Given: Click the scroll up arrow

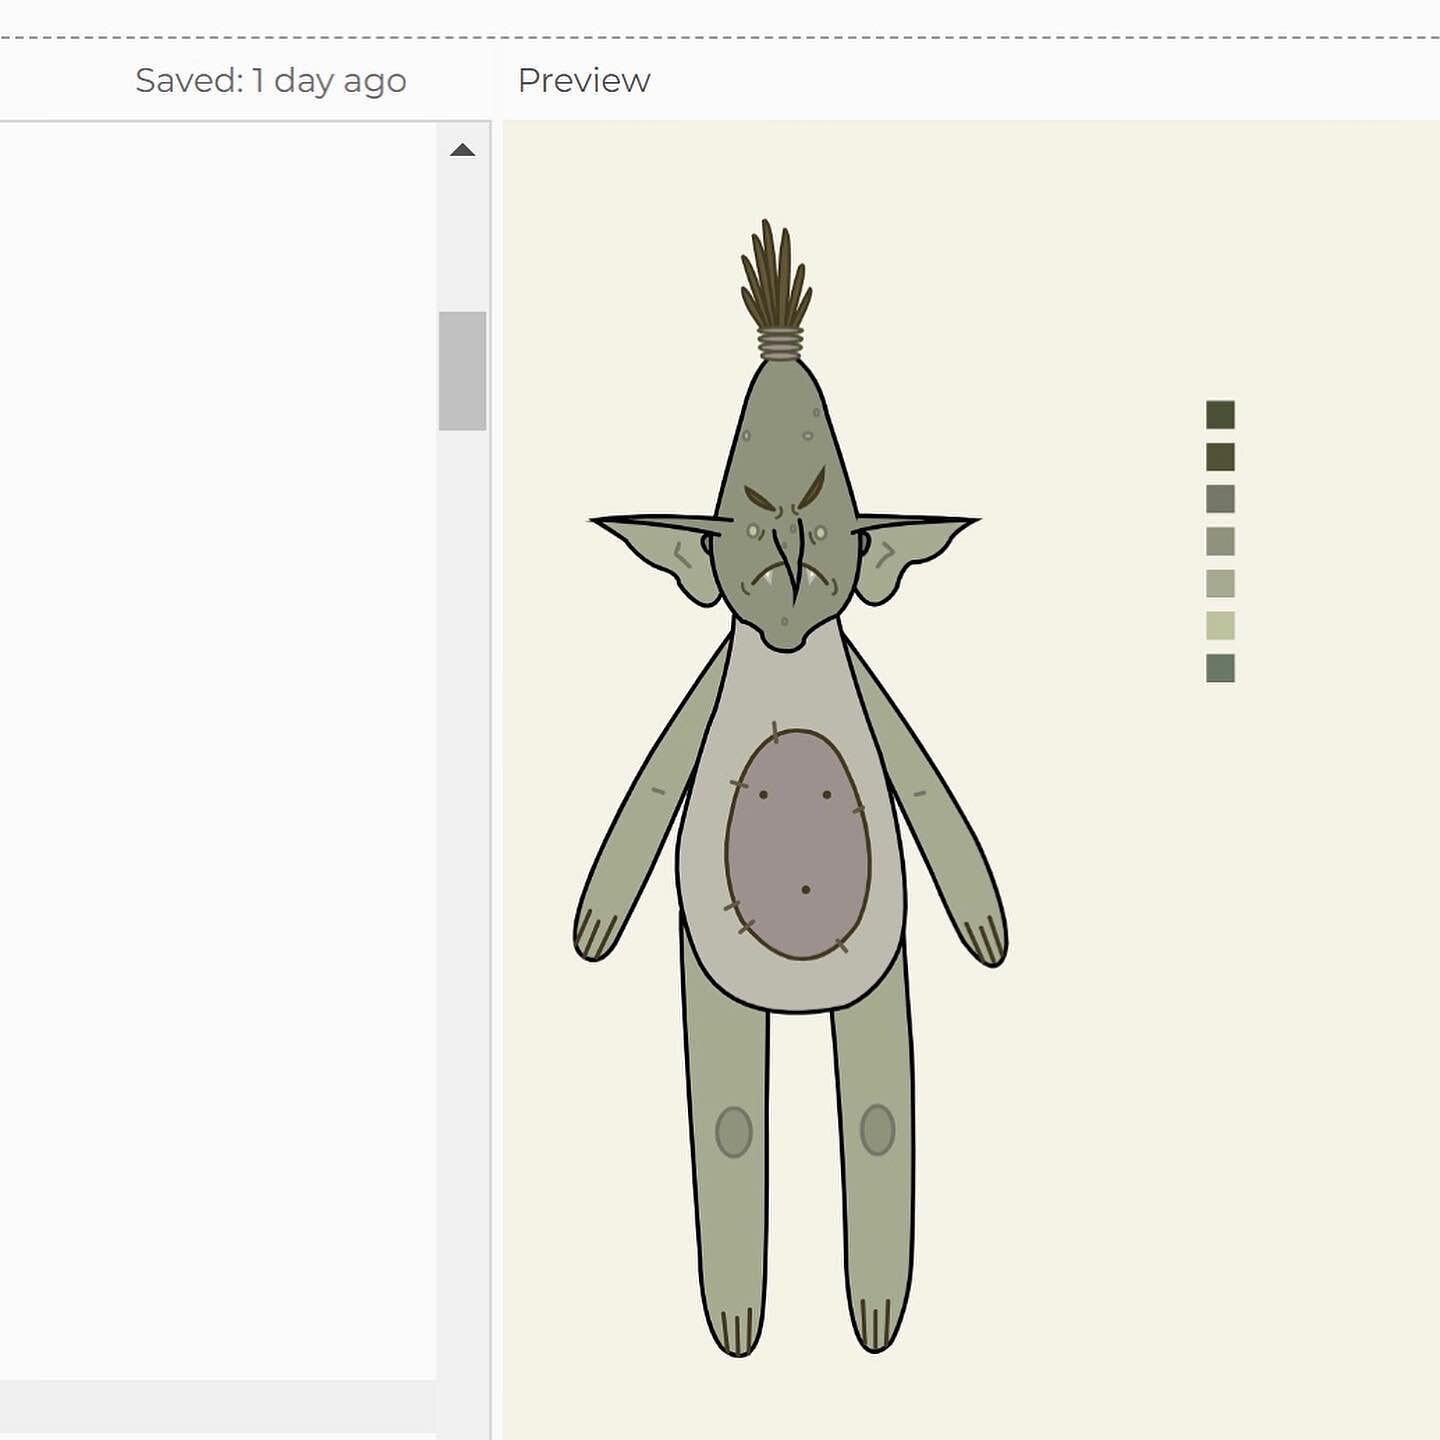Looking at the screenshot, I should tap(462, 151).
